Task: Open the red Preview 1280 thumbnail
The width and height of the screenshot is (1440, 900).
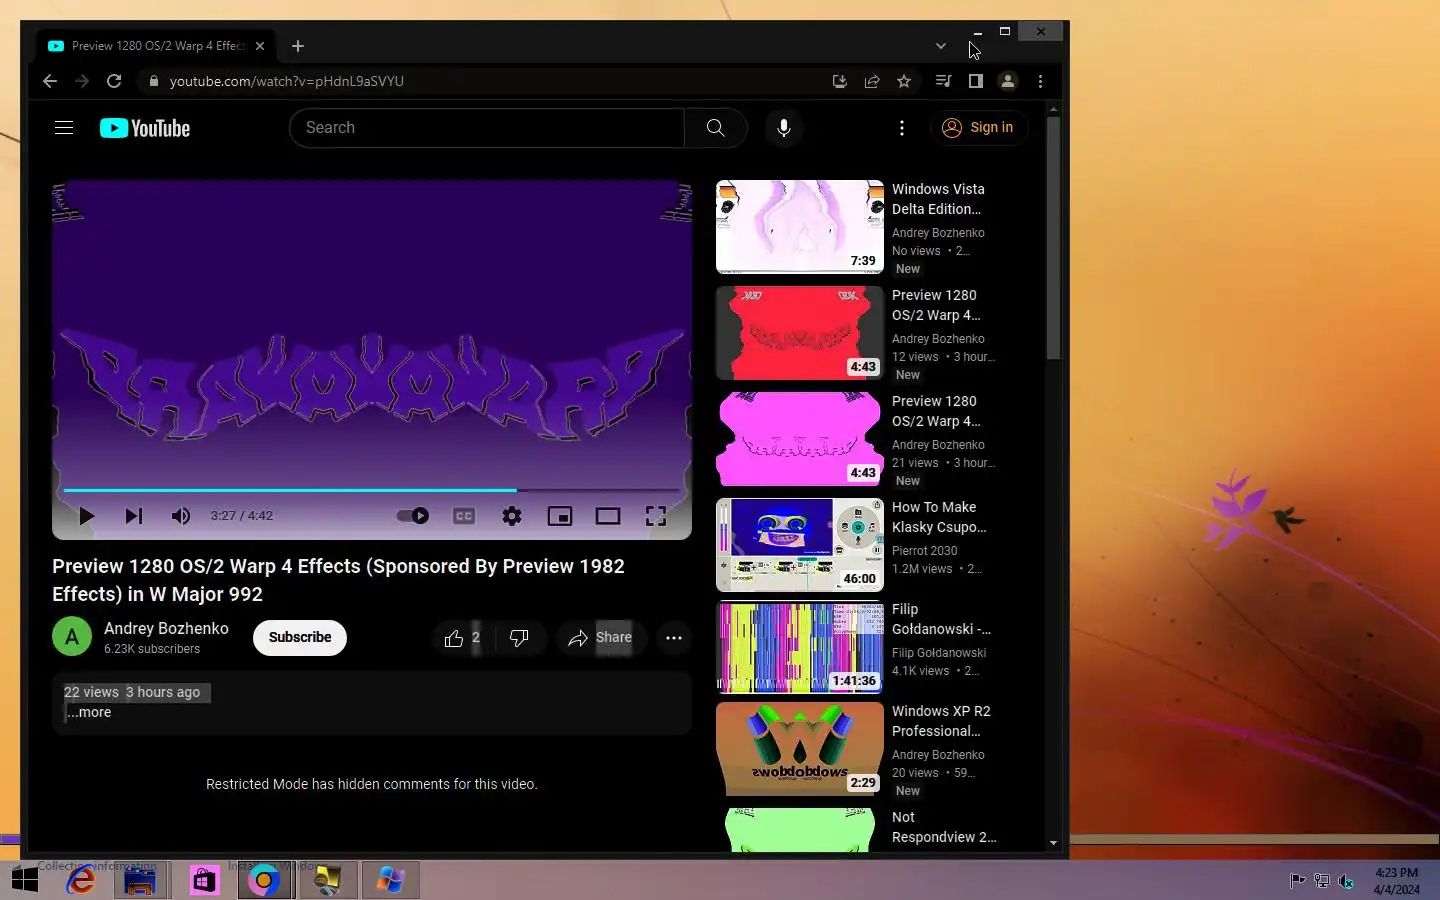Action: 800,333
